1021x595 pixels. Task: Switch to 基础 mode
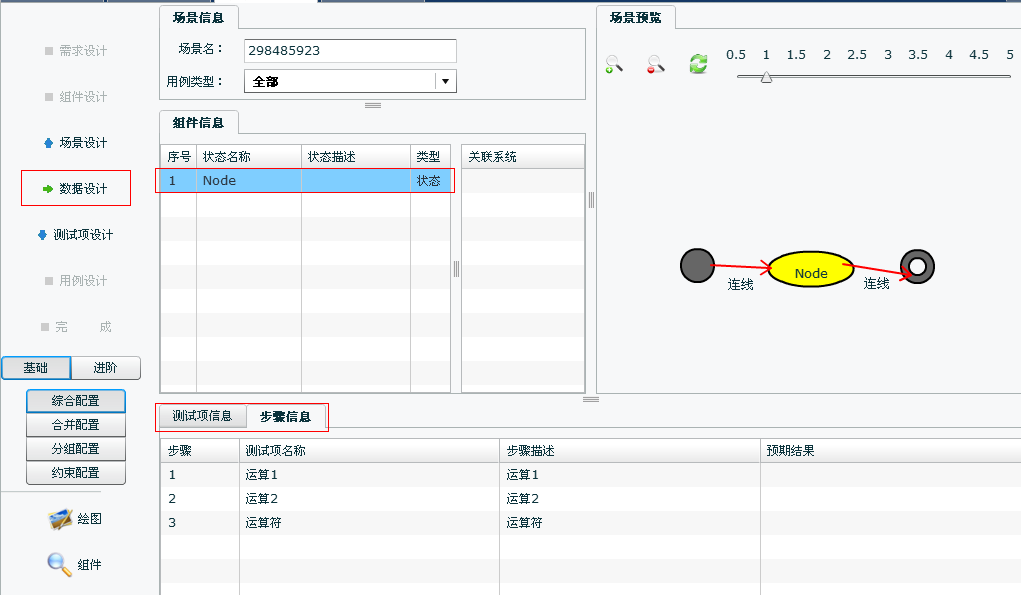click(x=35, y=368)
